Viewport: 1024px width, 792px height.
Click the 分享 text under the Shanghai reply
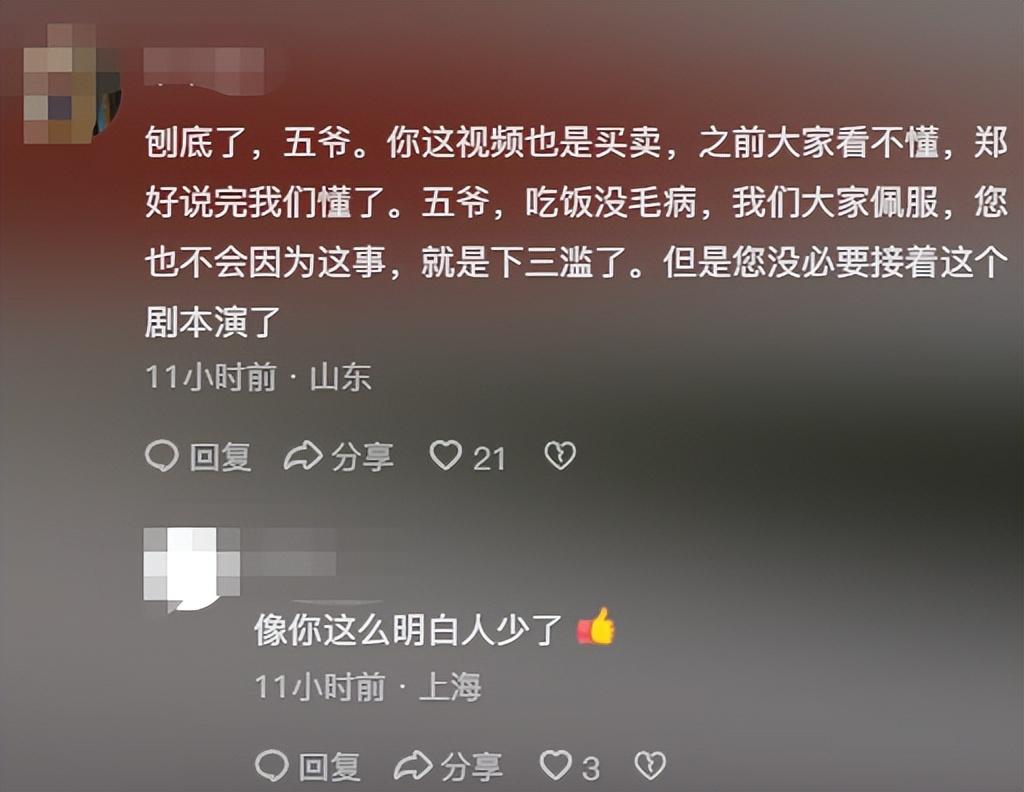(472, 766)
